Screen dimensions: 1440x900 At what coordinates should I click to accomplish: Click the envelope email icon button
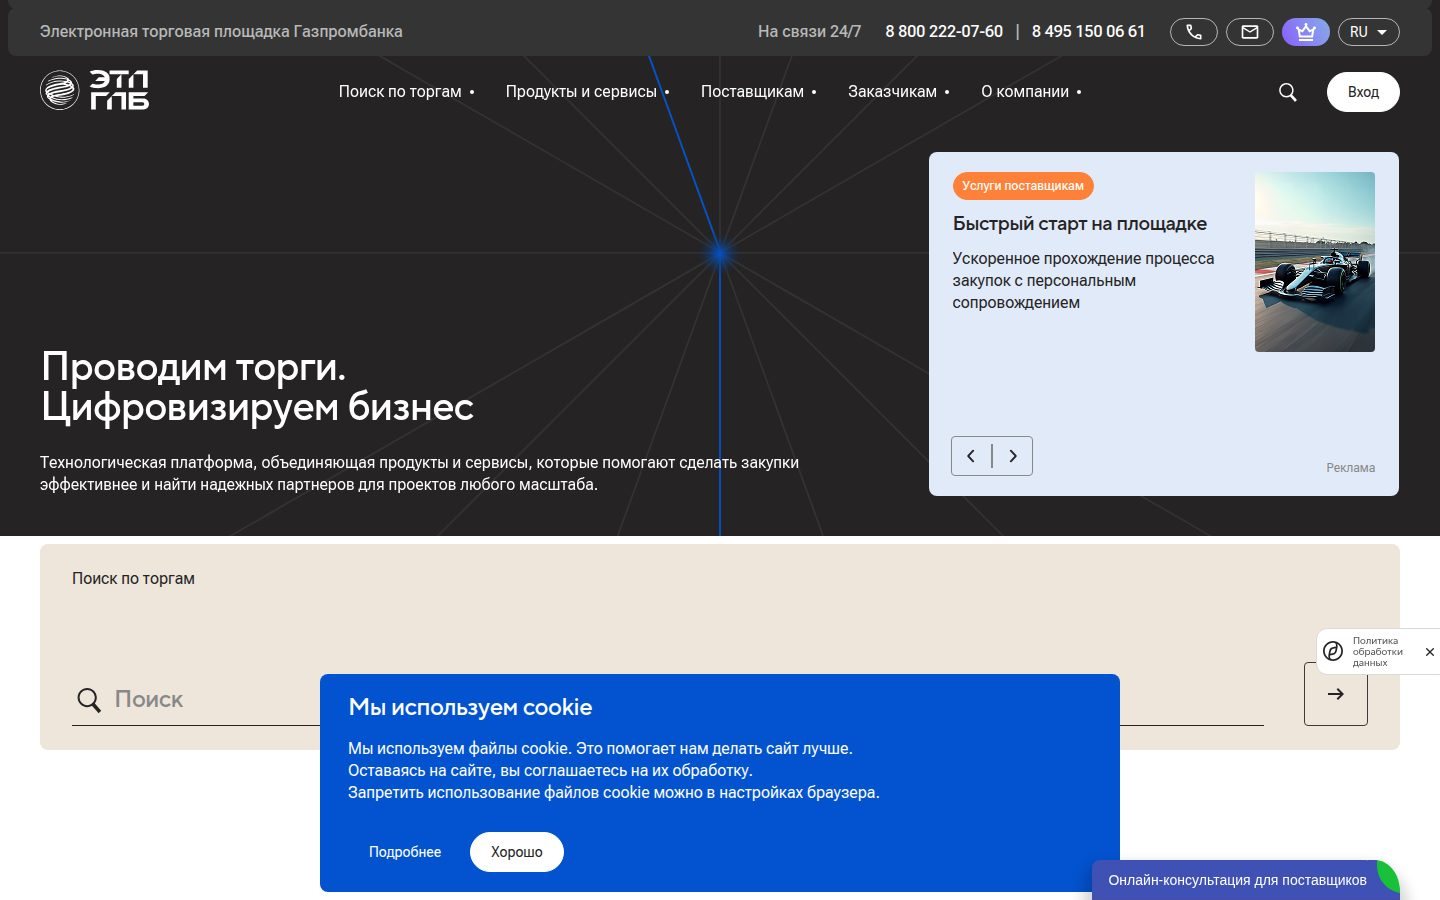[x=1250, y=32]
